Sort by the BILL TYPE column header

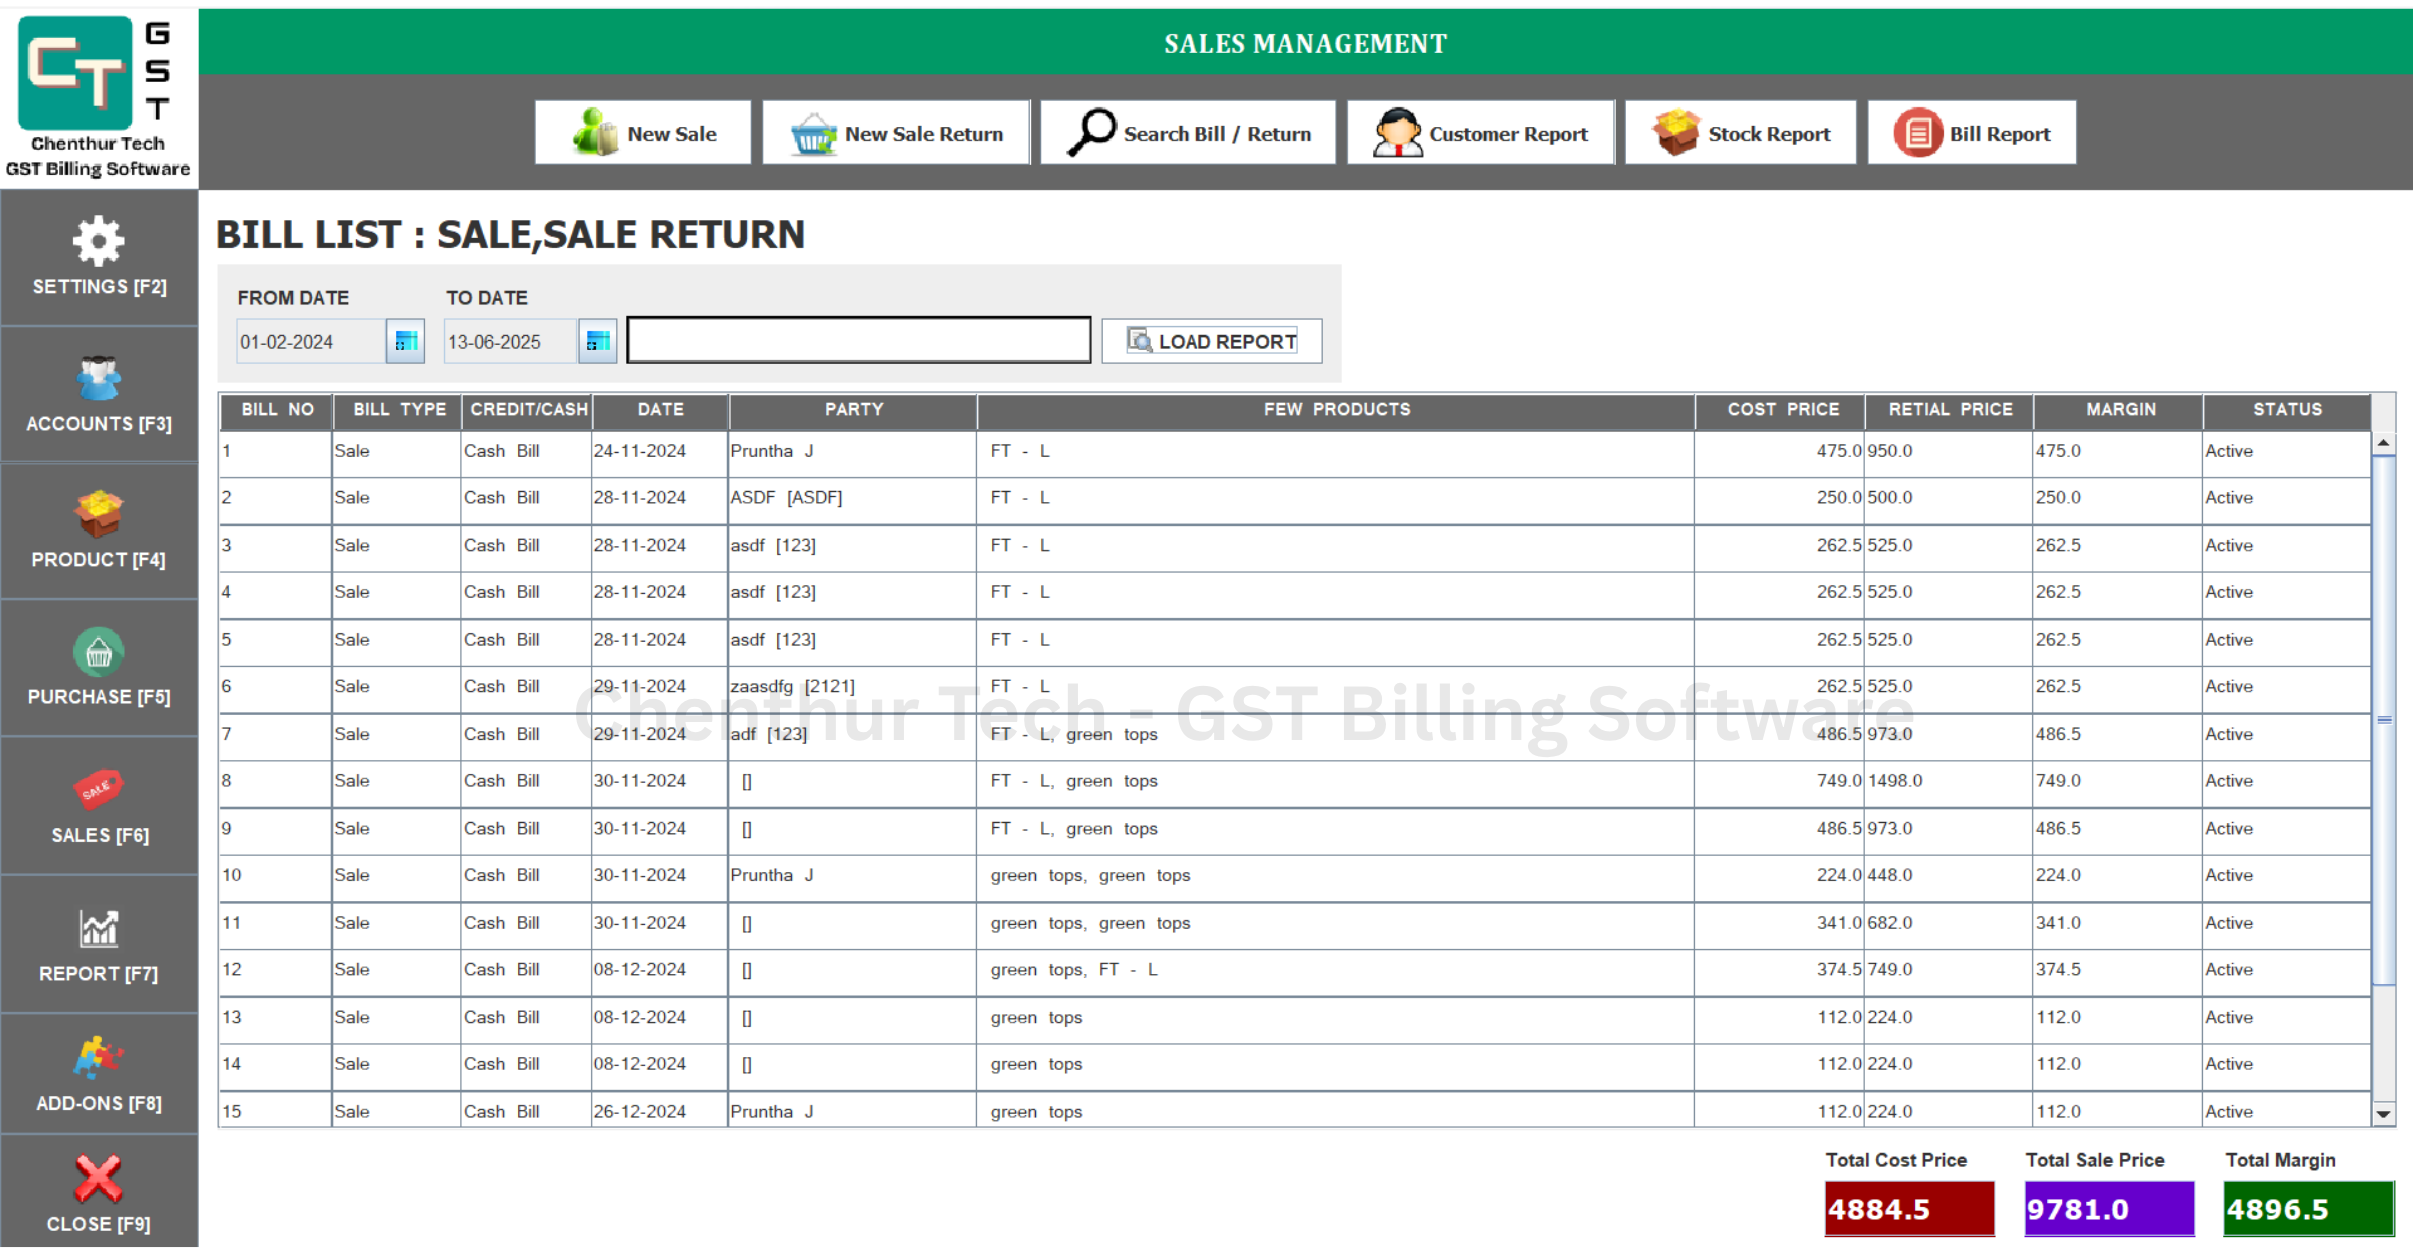pos(398,409)
